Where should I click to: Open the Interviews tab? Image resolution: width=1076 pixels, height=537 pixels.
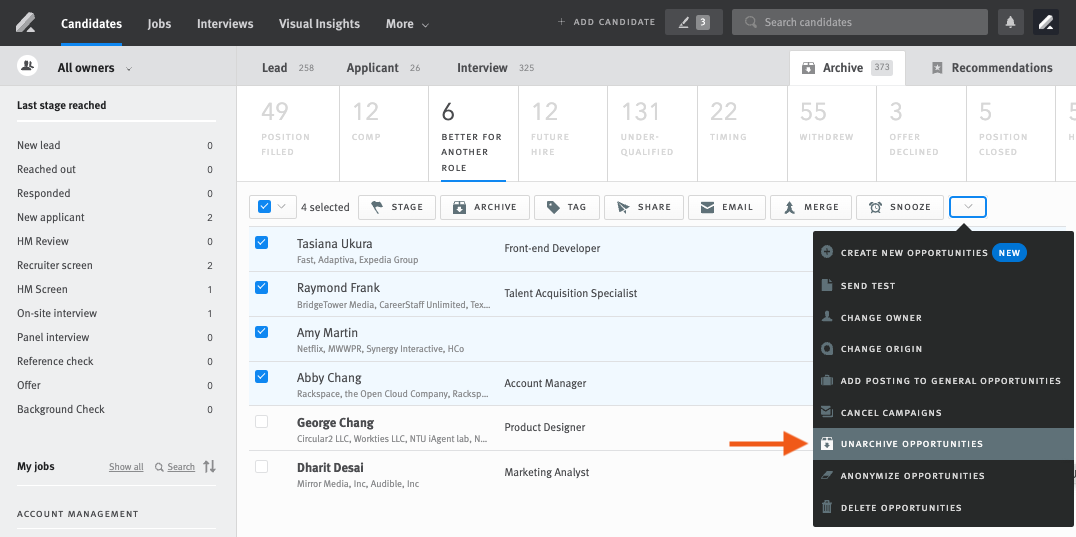point(225,23)
